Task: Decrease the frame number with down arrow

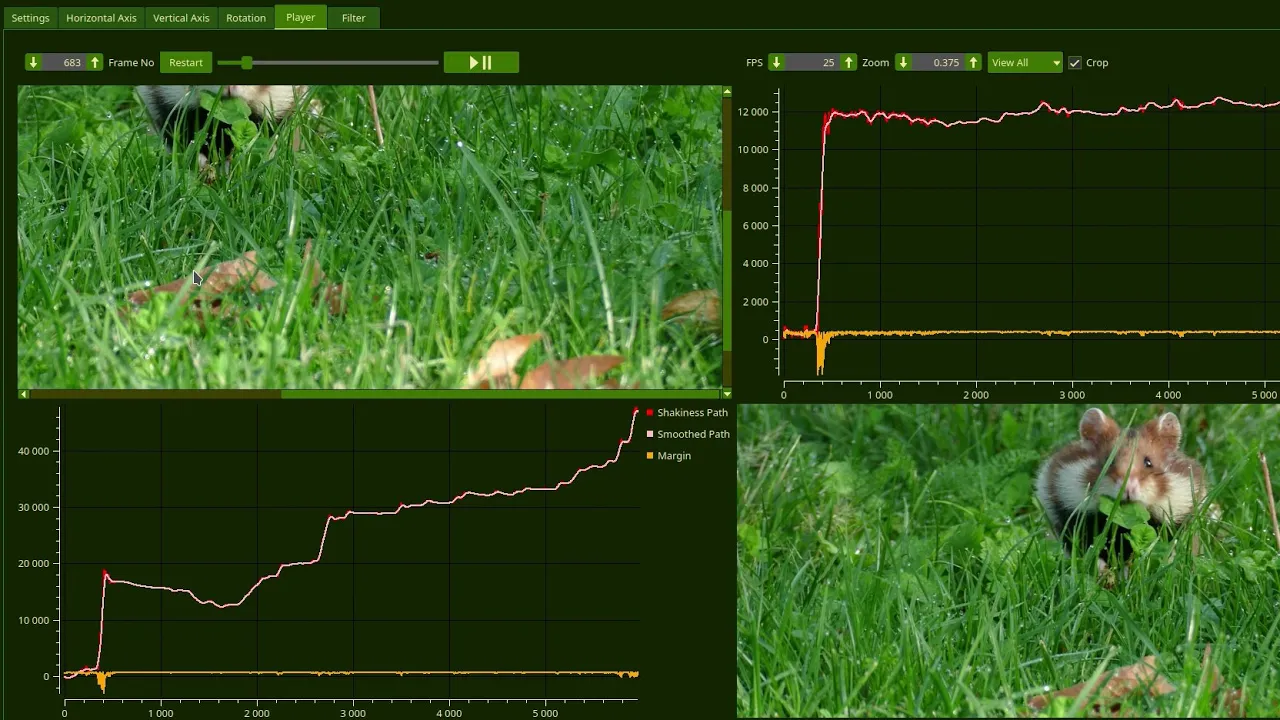Action: (x=33, y=62)
